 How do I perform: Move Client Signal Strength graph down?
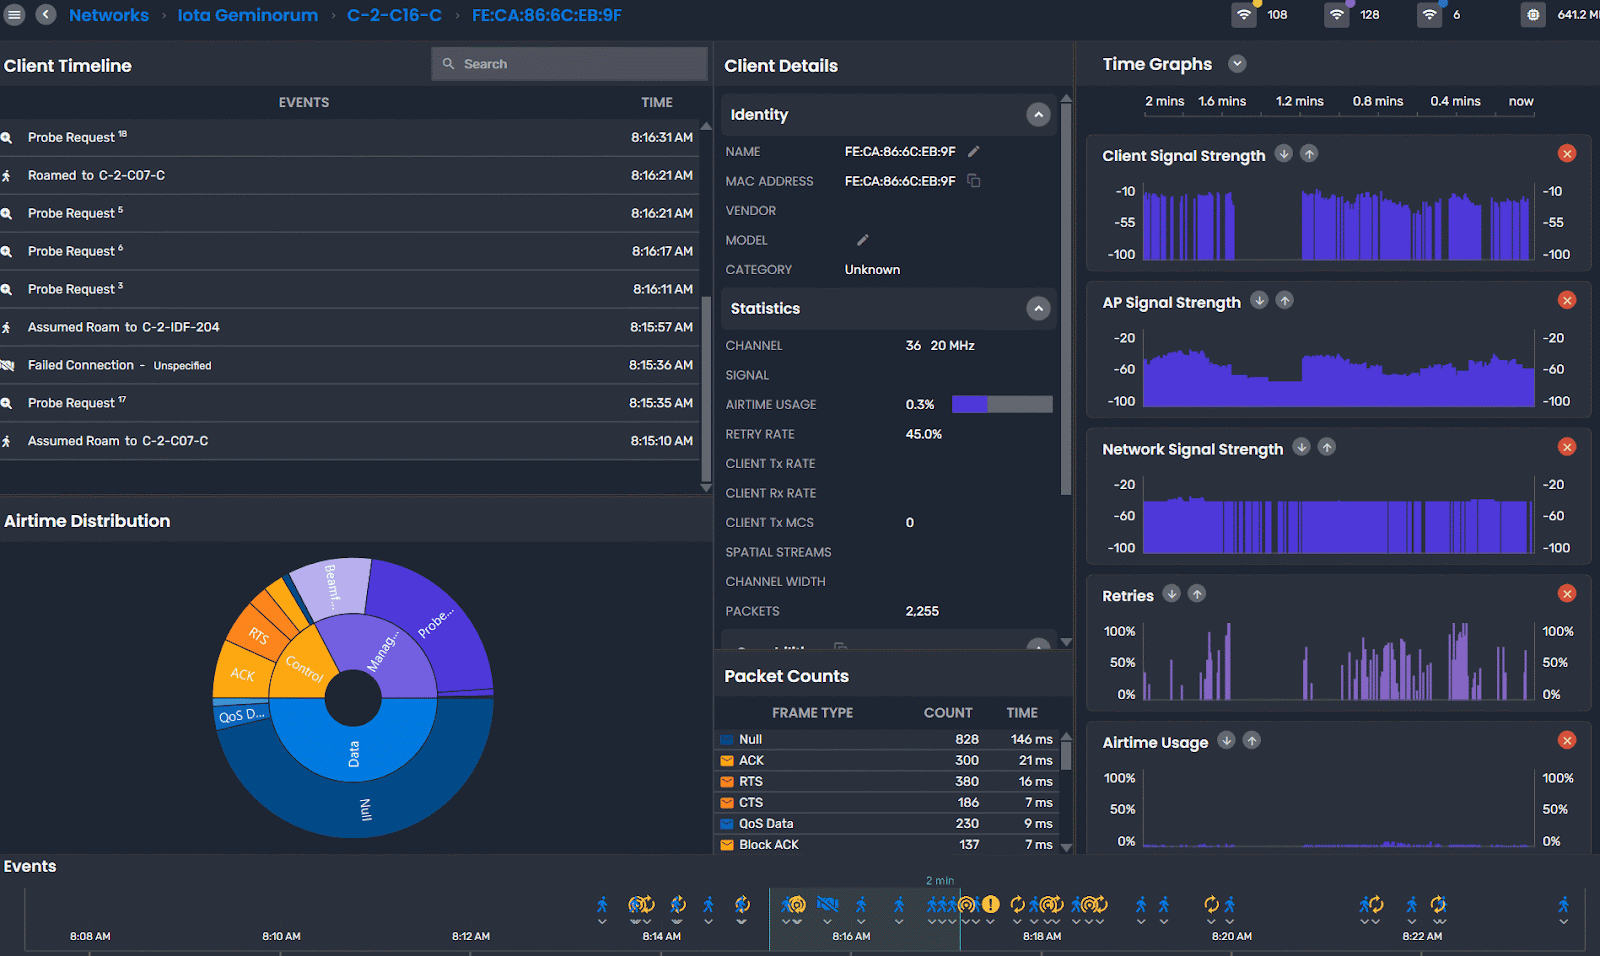point(1284,154)
